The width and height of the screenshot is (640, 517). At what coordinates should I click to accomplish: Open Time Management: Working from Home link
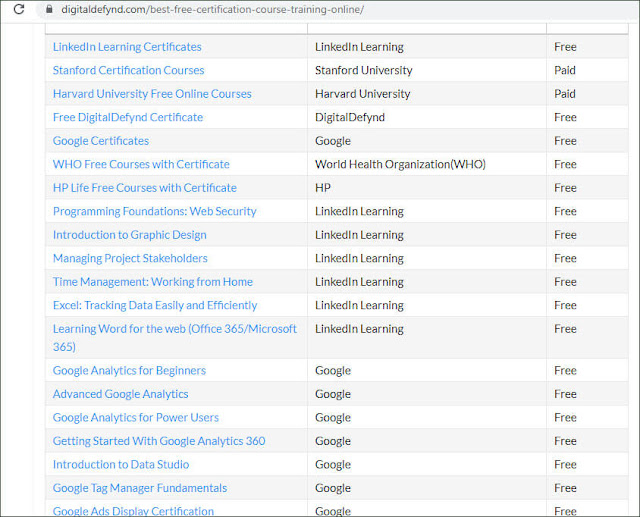153,282
